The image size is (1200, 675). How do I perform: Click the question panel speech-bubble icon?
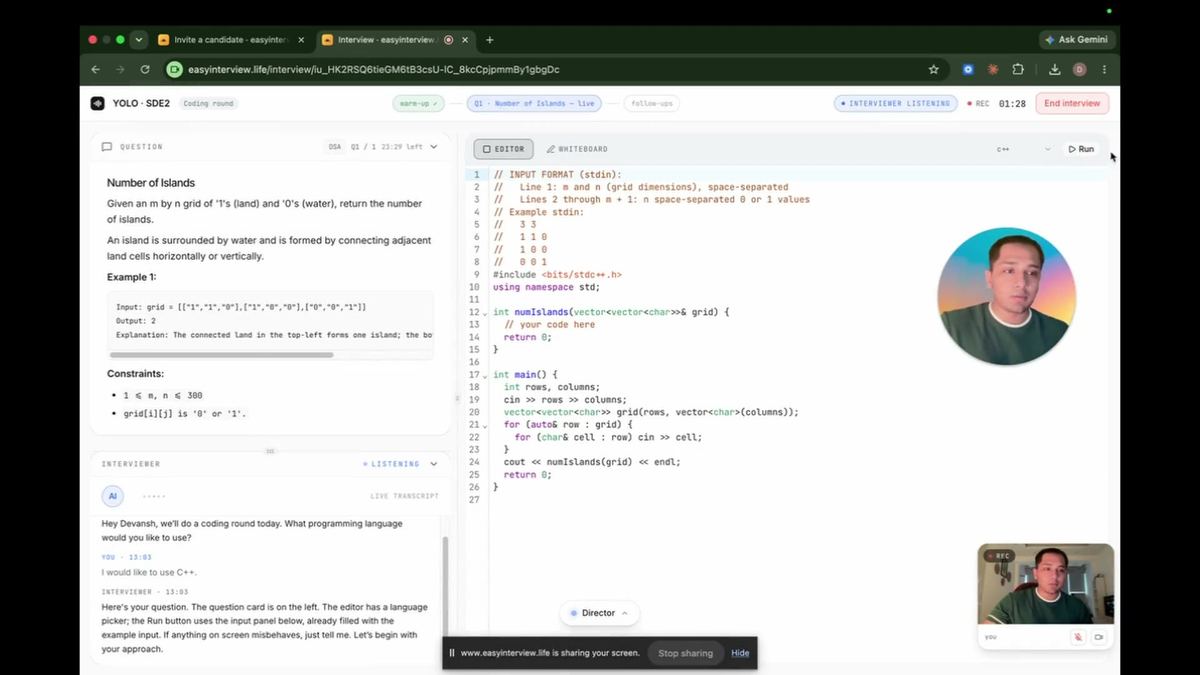107,147
